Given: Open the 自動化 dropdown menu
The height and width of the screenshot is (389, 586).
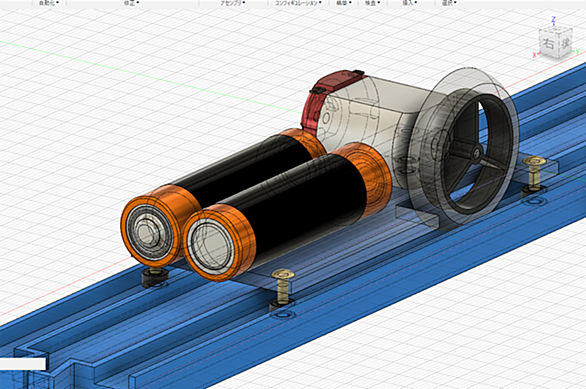Looking at the screenshot, I should 49,3.
